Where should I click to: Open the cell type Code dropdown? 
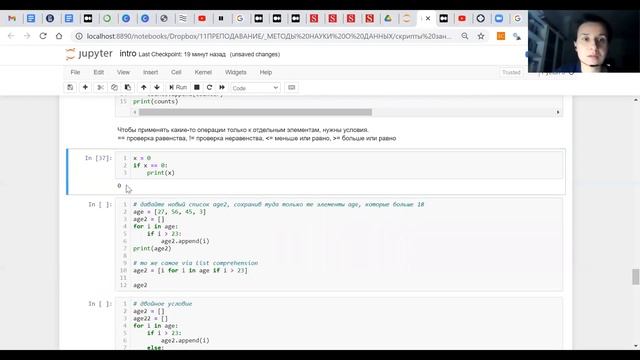[255, 88]
